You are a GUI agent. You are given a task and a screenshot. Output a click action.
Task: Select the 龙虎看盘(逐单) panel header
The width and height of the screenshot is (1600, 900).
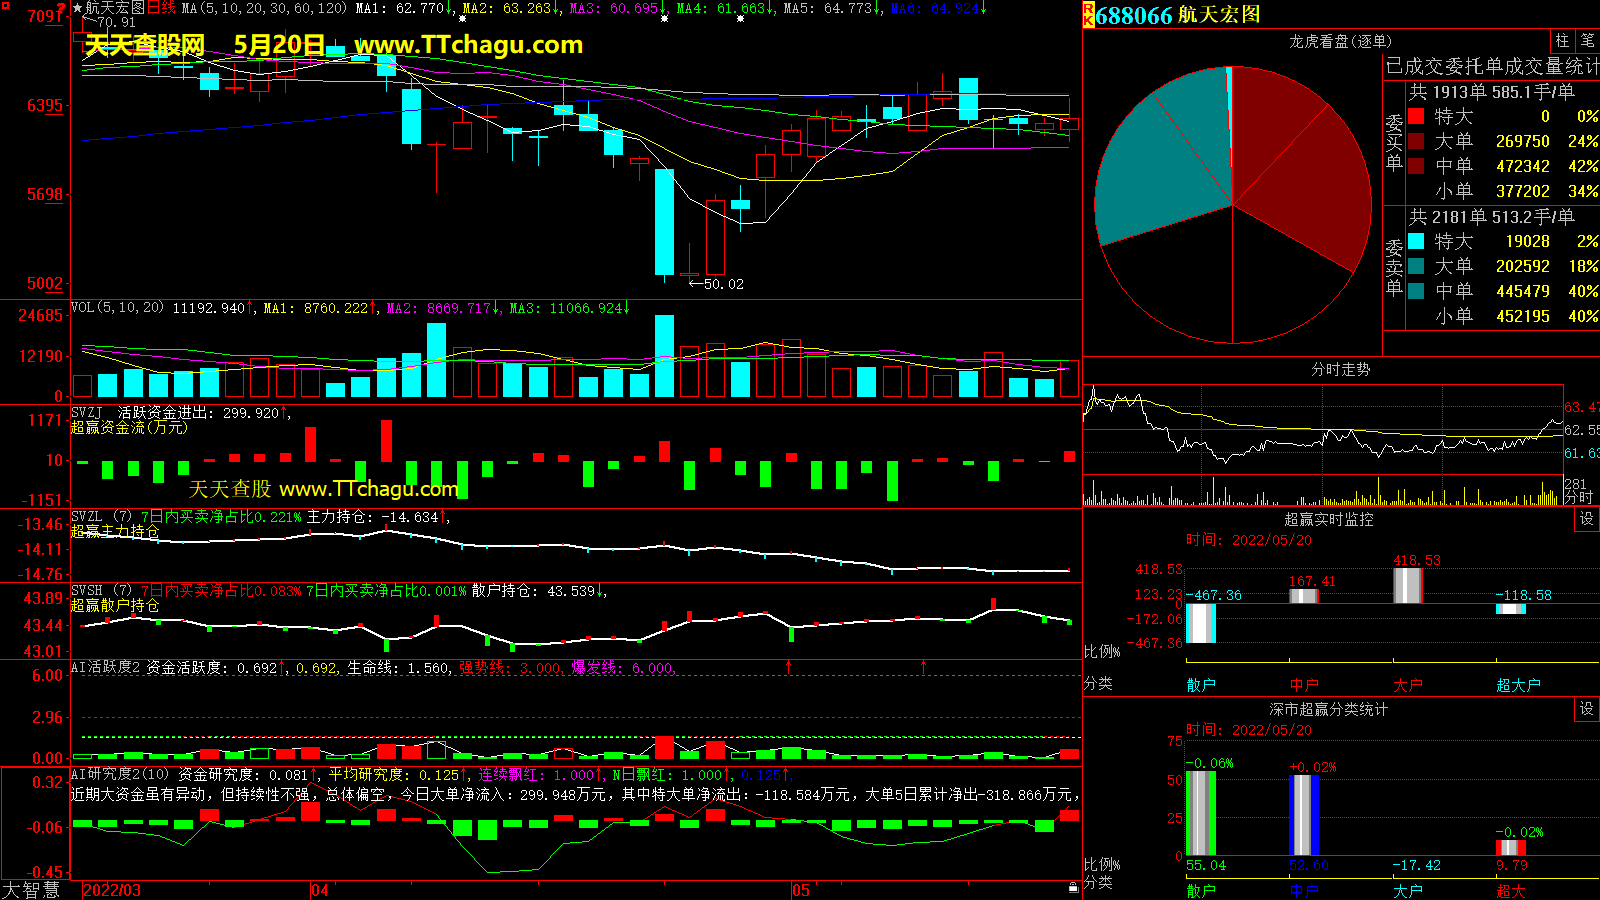coord(1340,41)
